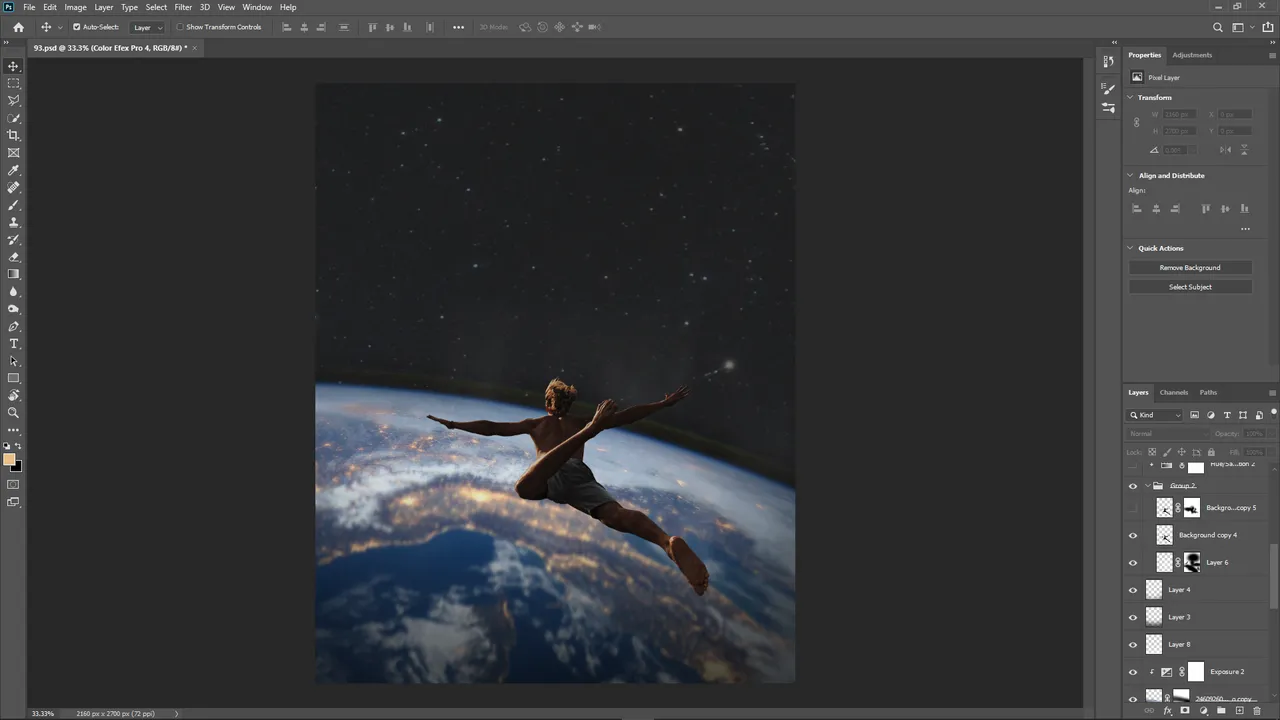1280x720 pixels.
Task: Hide Layer 4 visibility
Action: click(1133, 590)
